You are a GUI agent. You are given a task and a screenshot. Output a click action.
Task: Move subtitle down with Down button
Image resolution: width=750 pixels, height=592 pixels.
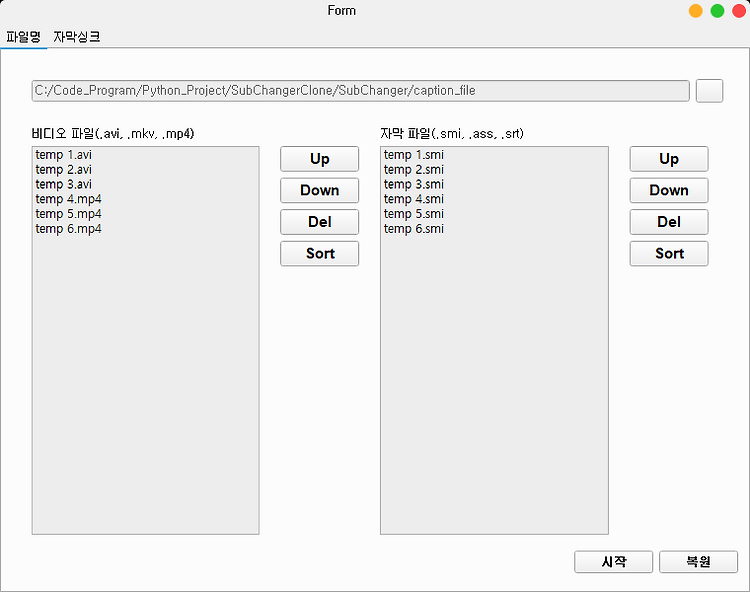(x=669, y=190)
